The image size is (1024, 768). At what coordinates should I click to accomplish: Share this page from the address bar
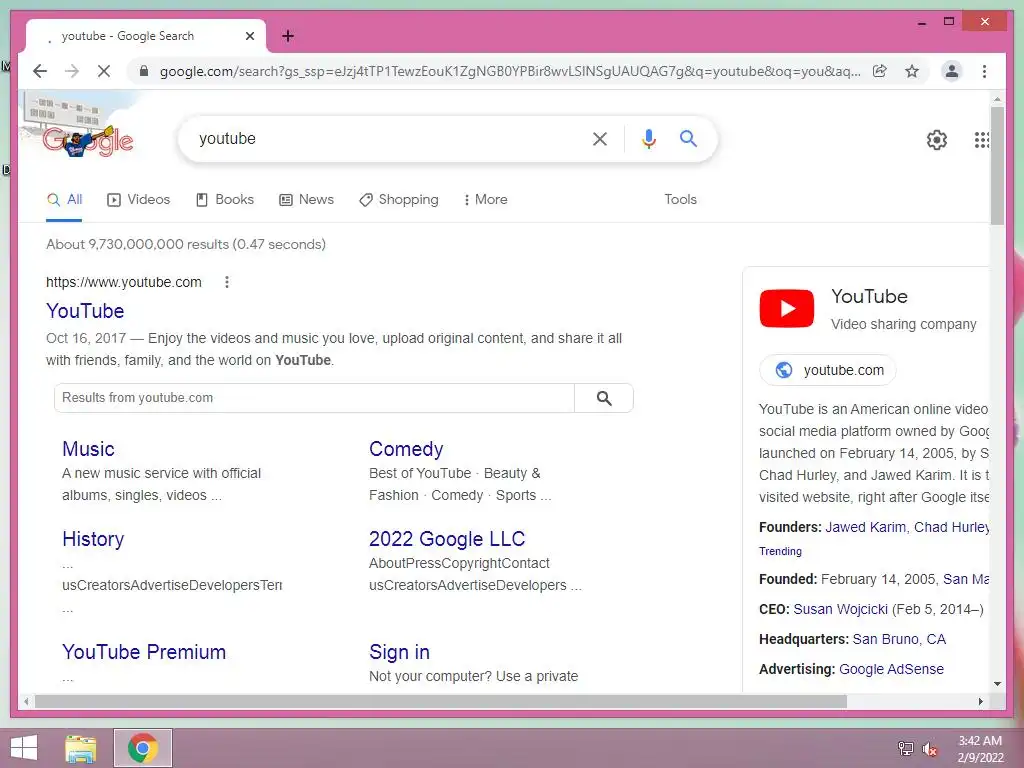[x=880, y=71]
